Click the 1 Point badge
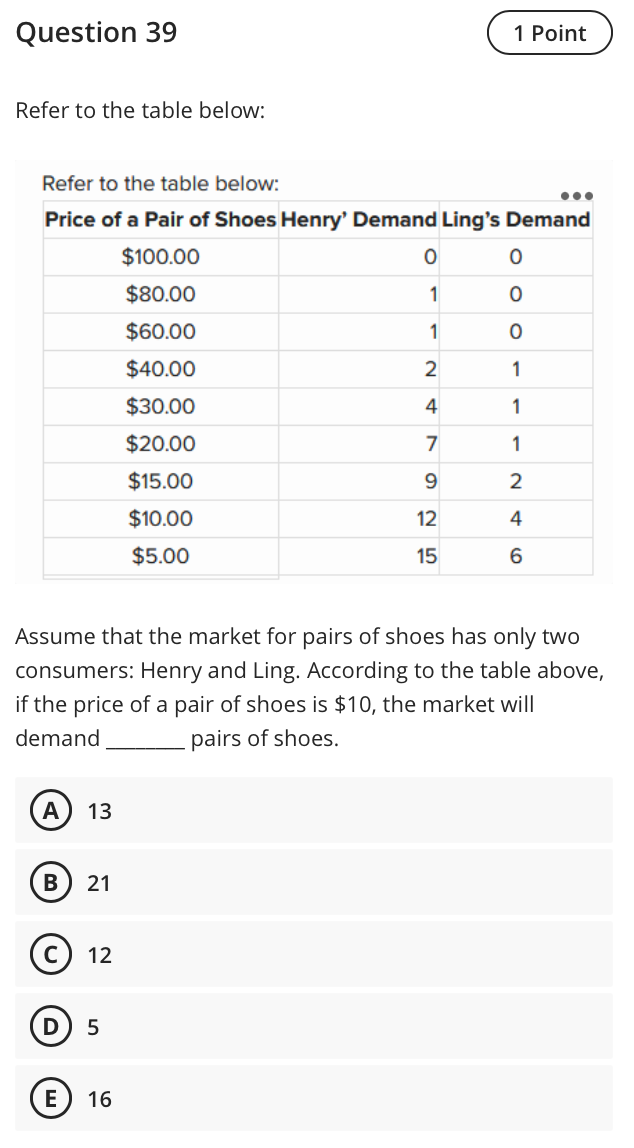The width and height of the screenshot is (634, 1148). pyautogui.click(x=549, y=33)
